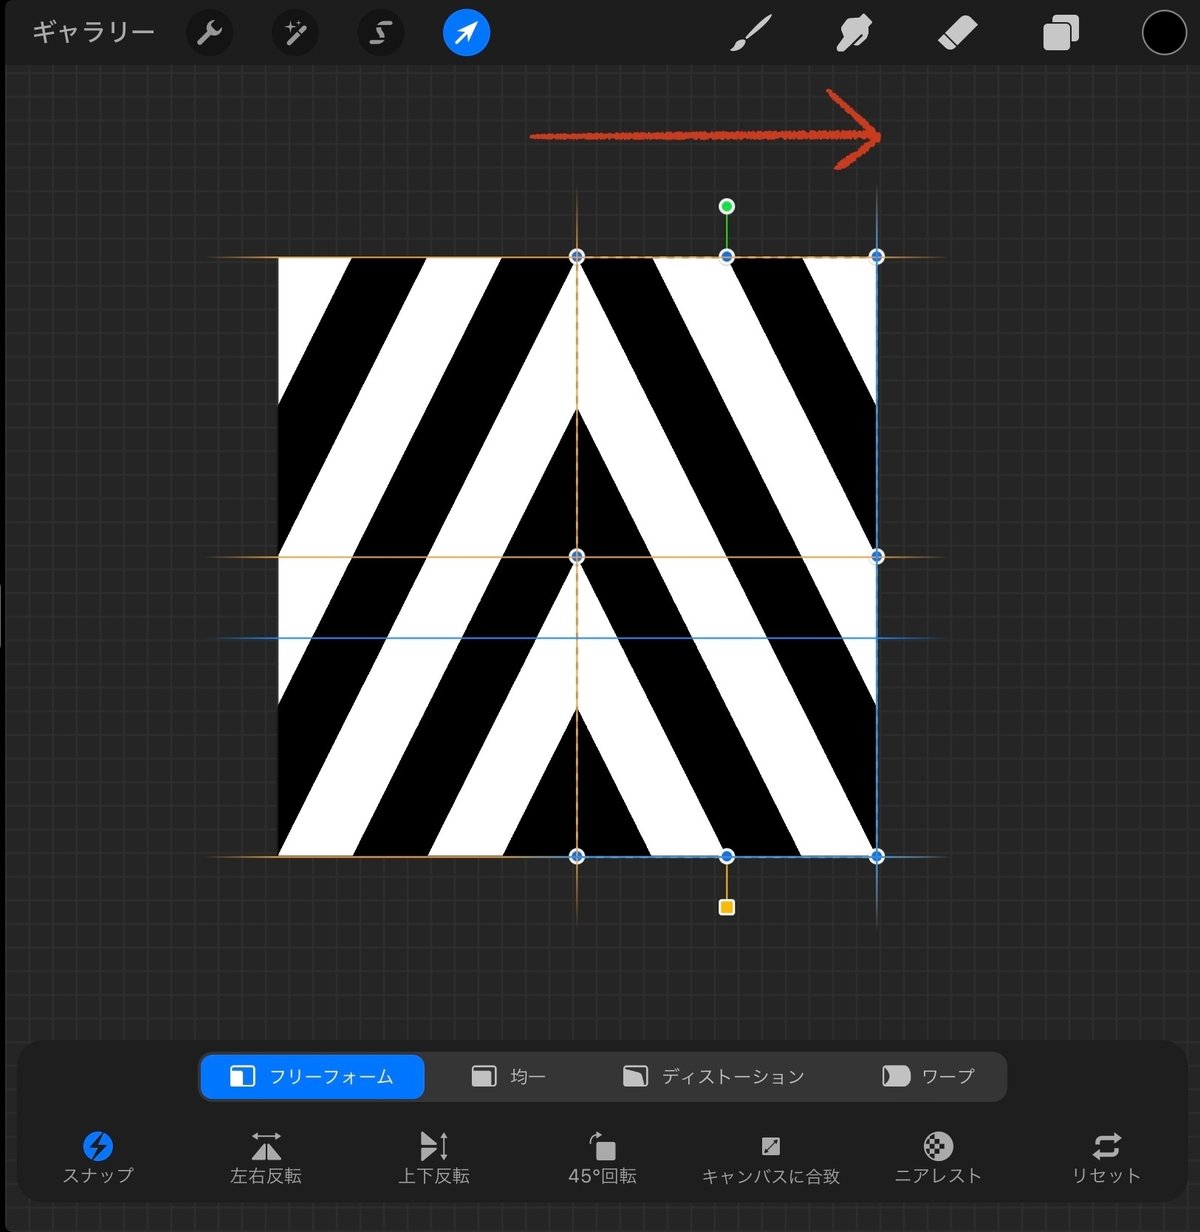Click the bottom-left selection corner node
The width and height of the screenshot is (1200, 1232).
click(577, 856)
